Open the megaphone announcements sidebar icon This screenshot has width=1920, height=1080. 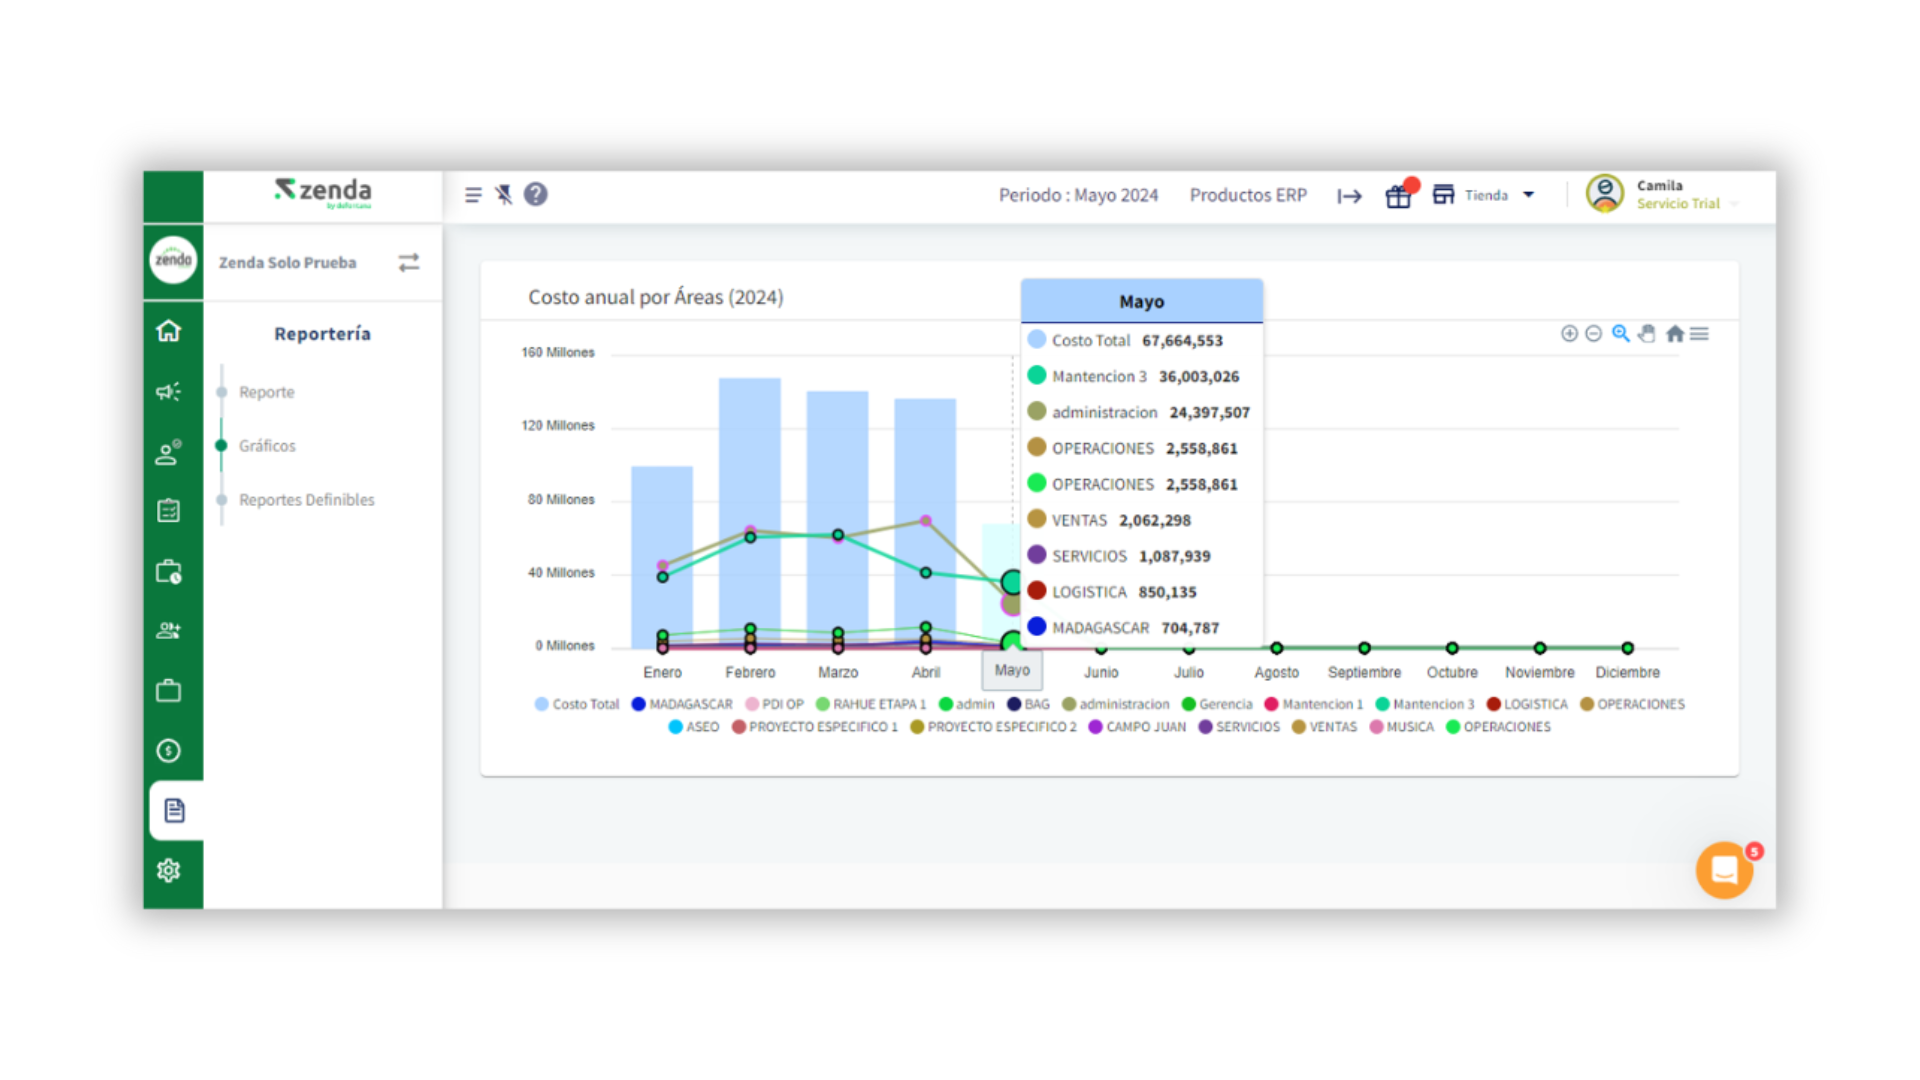coord(169,391)
